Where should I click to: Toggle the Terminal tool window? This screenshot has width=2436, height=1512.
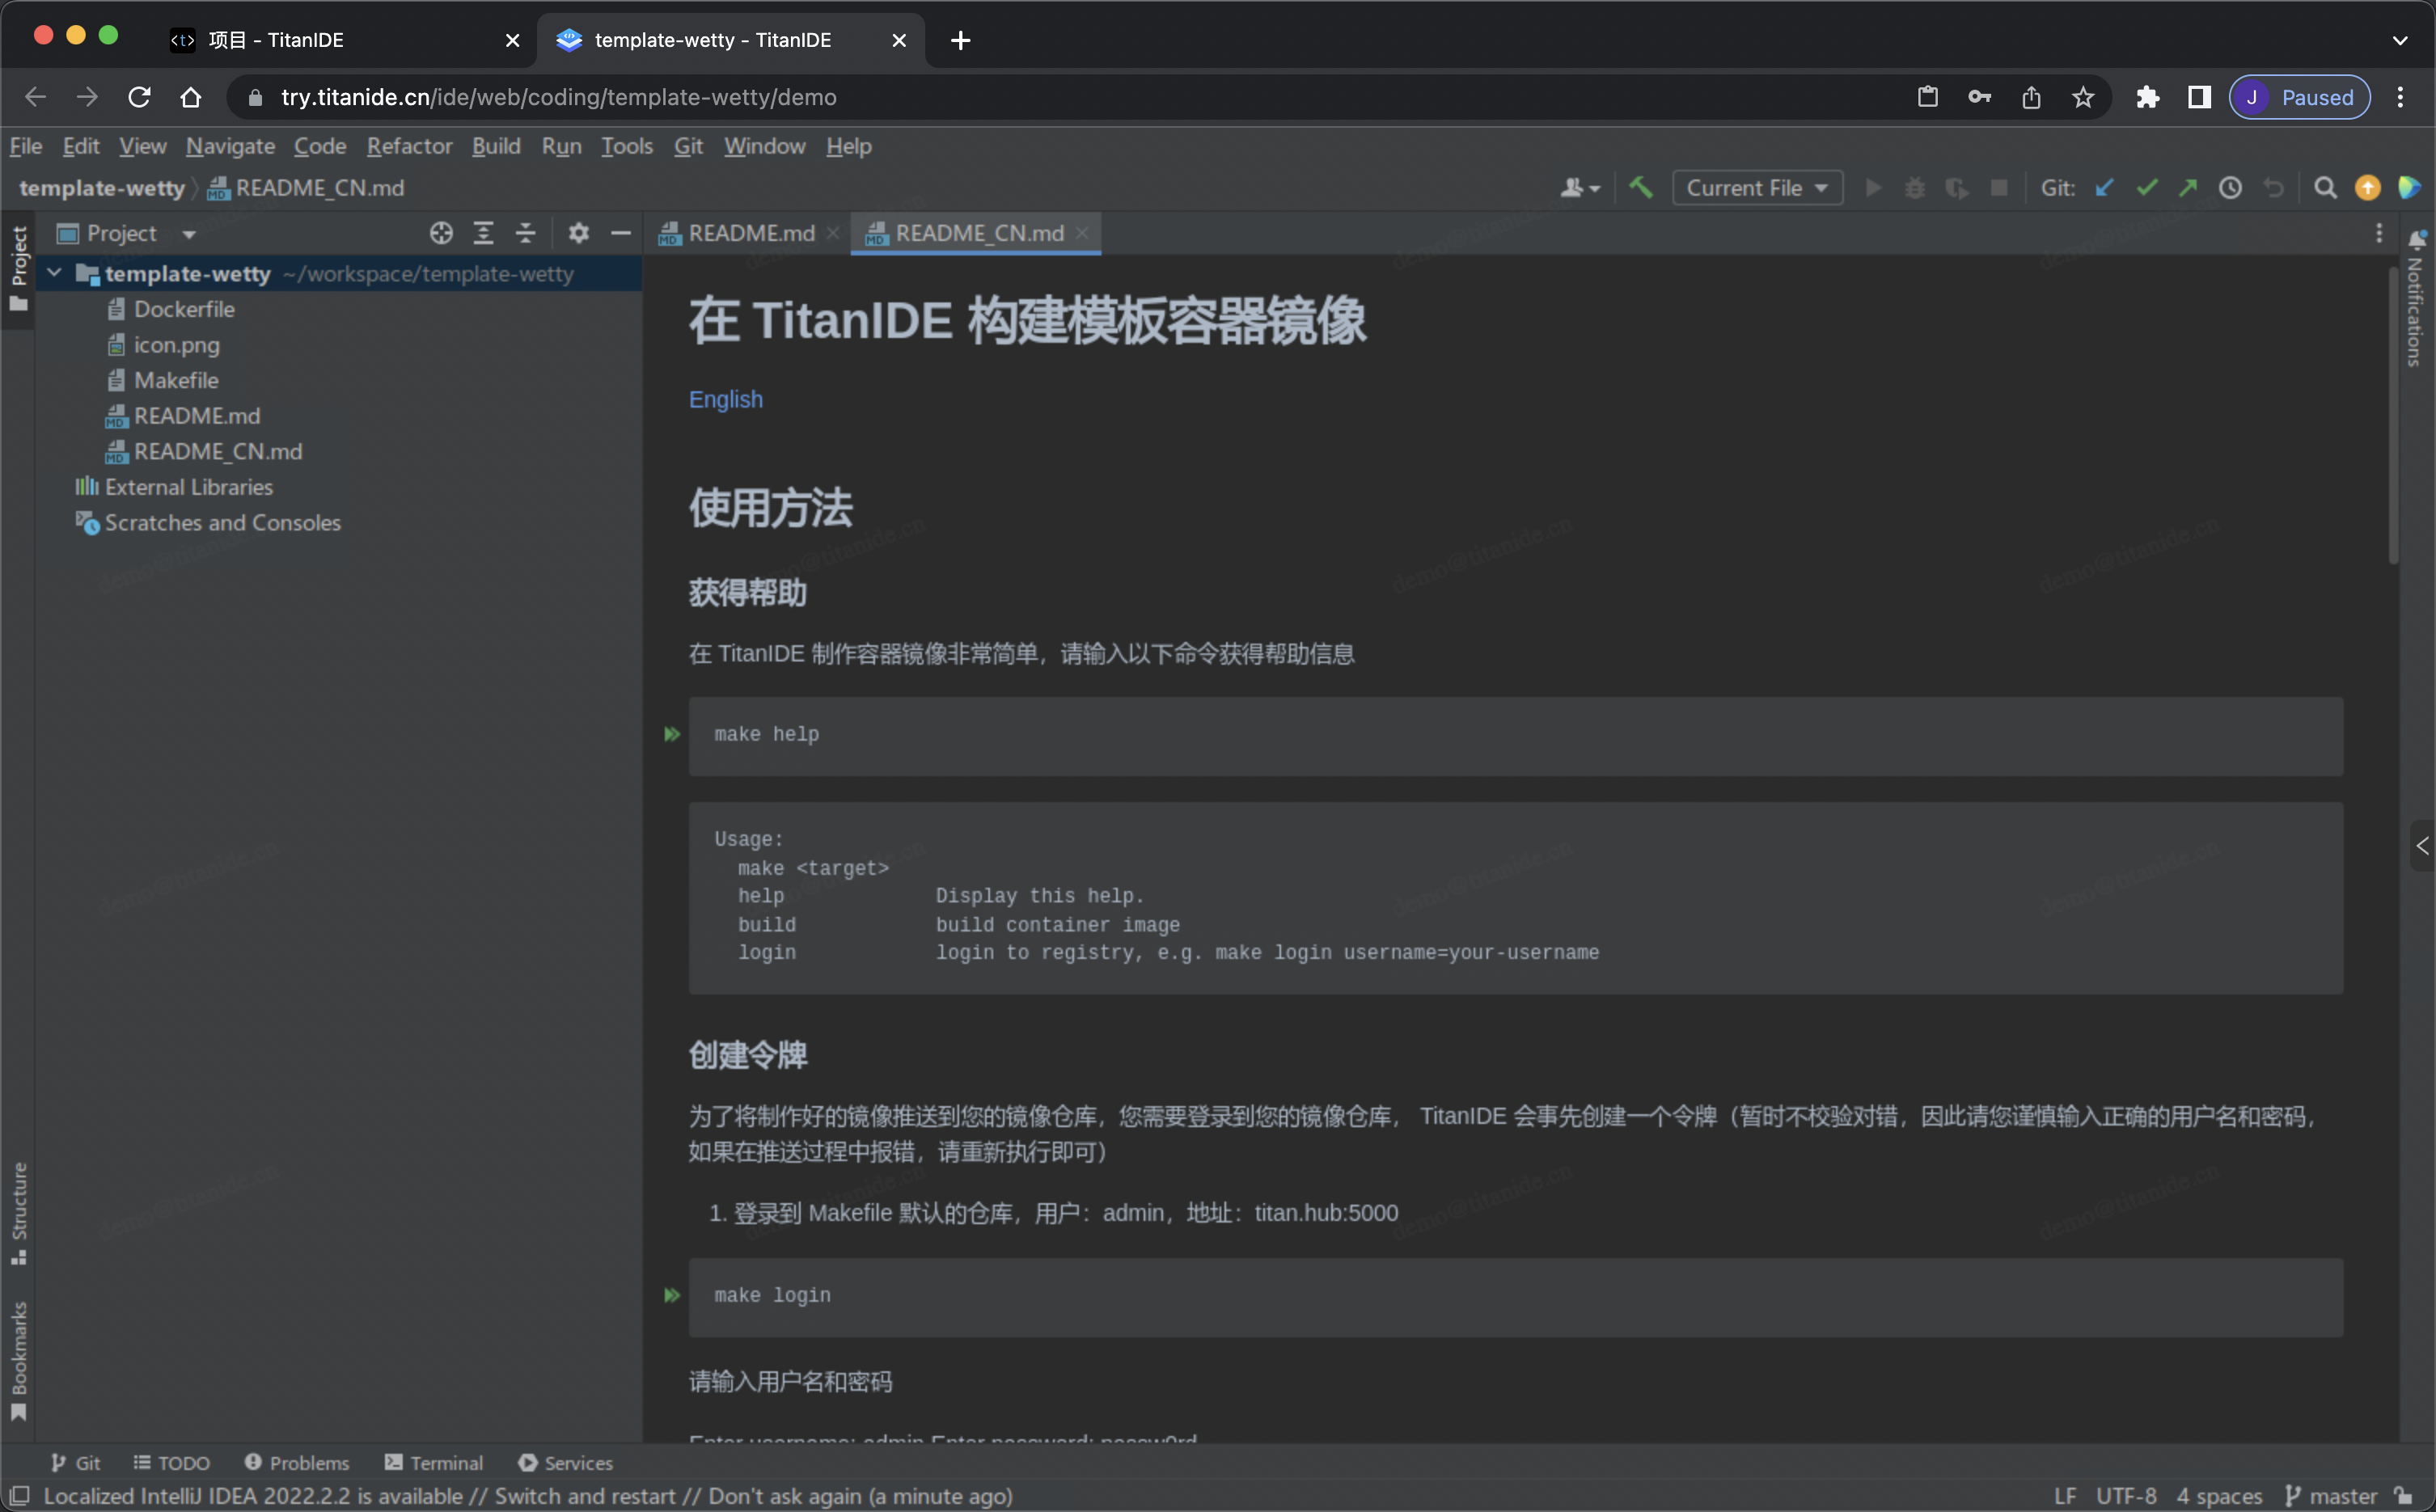click(x=434, y=1462)
